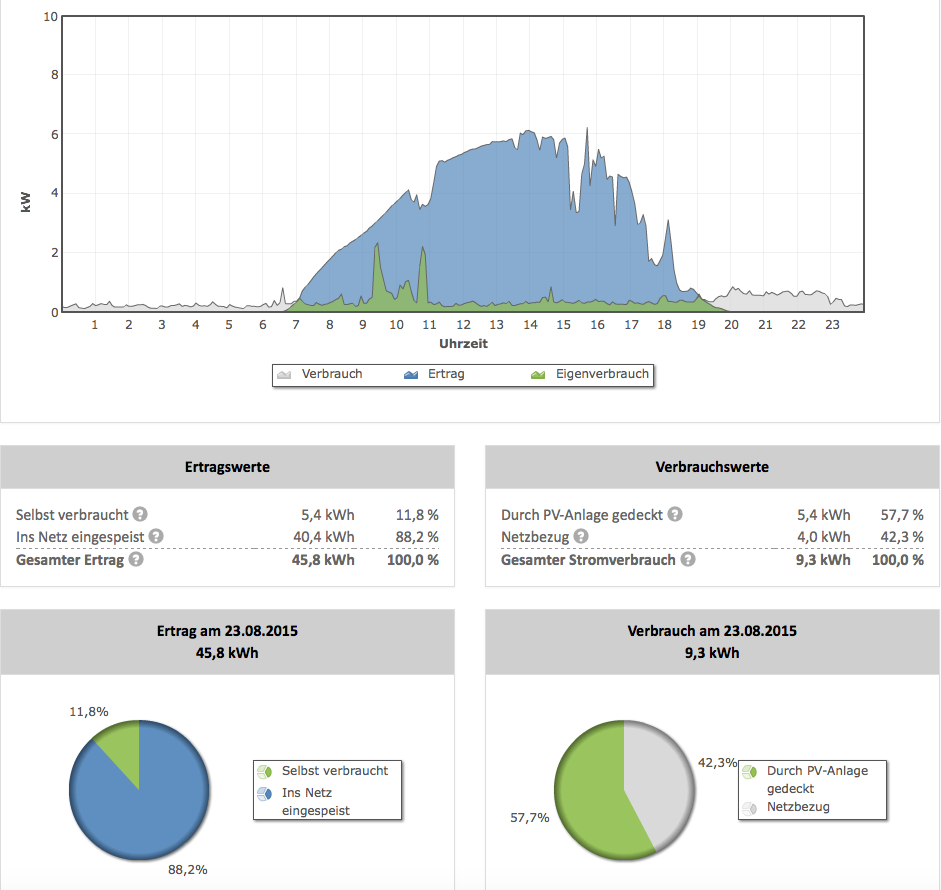Click help icon beside Gesamter Stromverbrauch
The height and width of the screenshot is (890, 941).
point(688,560)
